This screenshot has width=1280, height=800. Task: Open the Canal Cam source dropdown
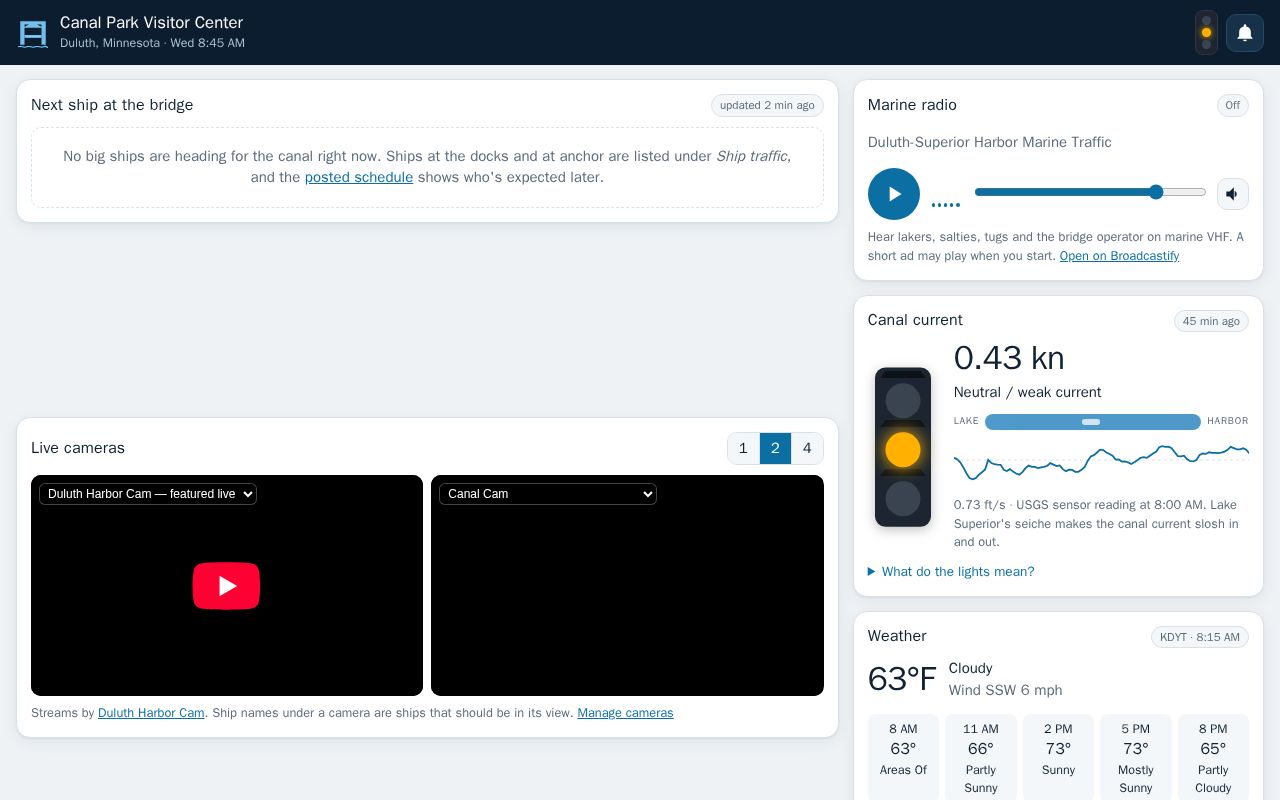(x=548, y=494)
